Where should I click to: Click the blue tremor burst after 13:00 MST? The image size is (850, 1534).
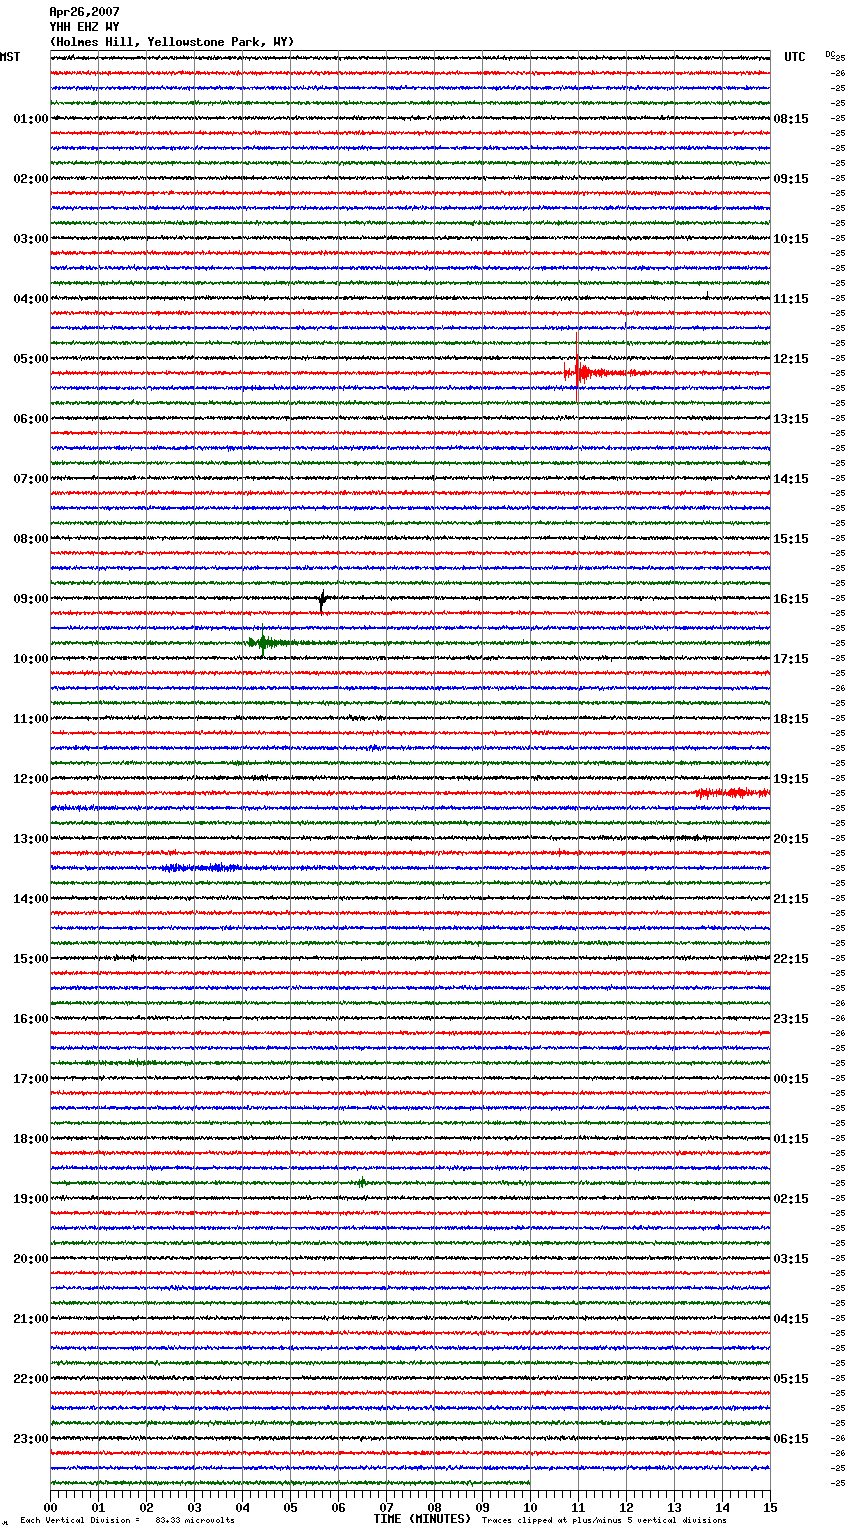pos(200,868)
